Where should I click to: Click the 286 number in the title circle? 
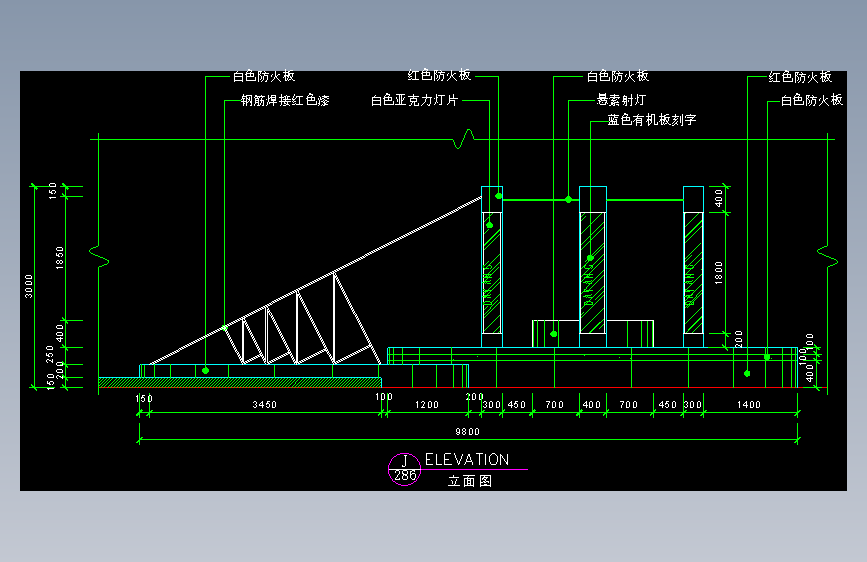(x=405, y=476)
